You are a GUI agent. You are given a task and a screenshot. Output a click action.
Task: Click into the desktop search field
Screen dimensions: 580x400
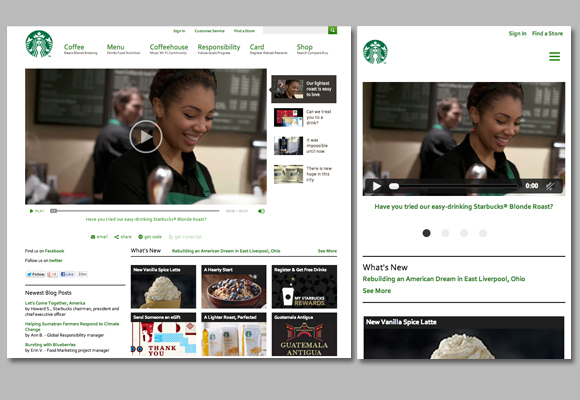[x=295, y=30]
